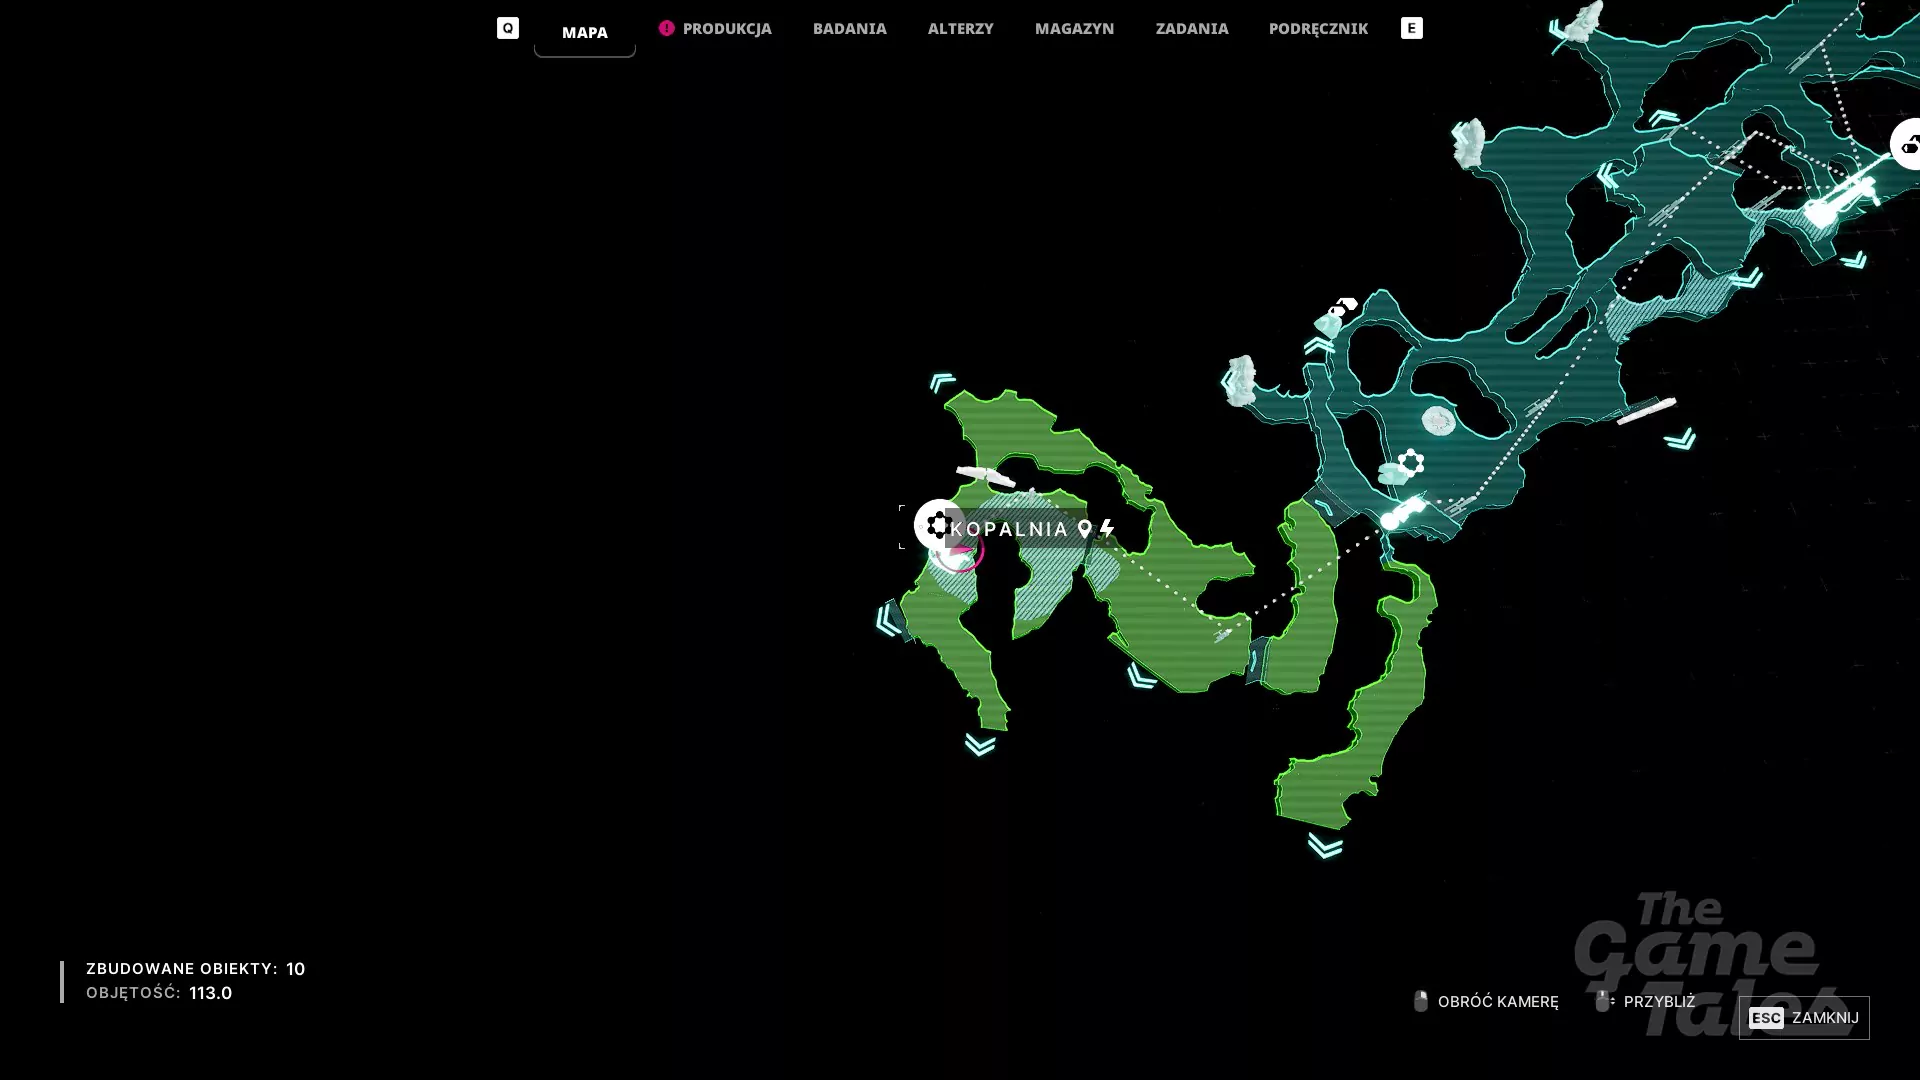Viewport: 1920px width, 1080px height.
Task: Click the OBRÓĆ KAMERĘ control hint
Action: pos(1486,1001)
